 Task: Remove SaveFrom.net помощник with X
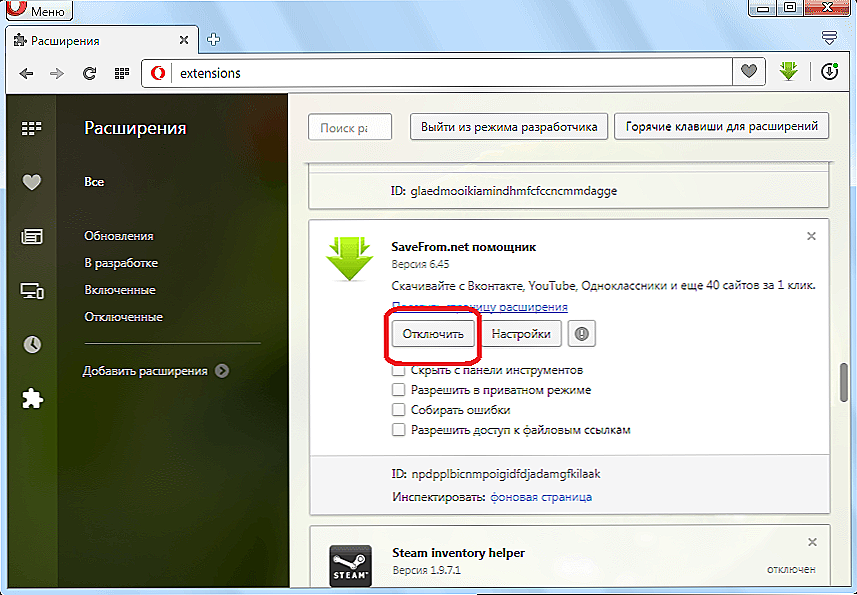(x=811, y=236)
